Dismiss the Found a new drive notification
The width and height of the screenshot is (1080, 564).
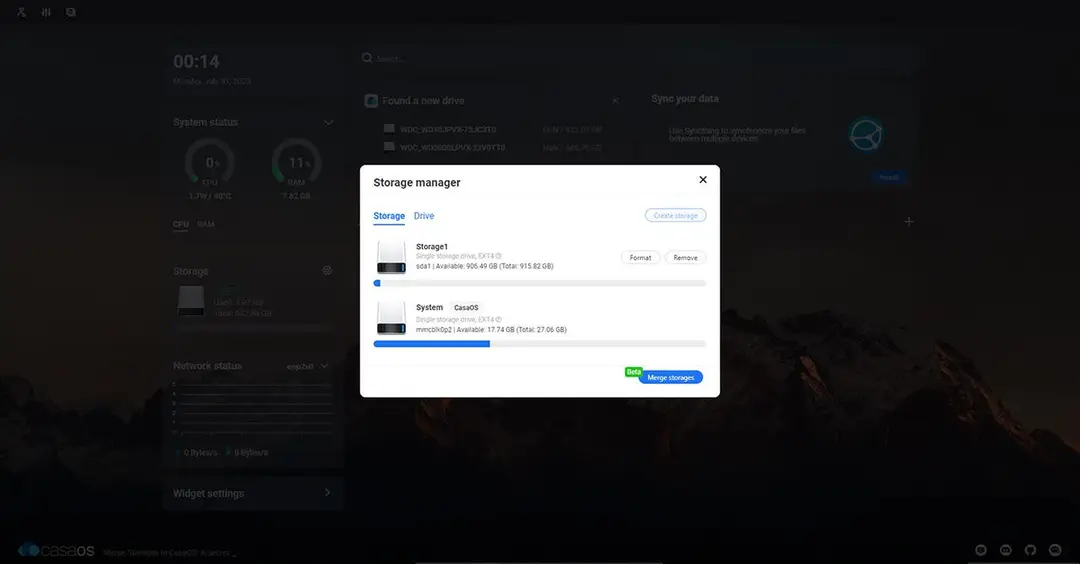point(615,101)
